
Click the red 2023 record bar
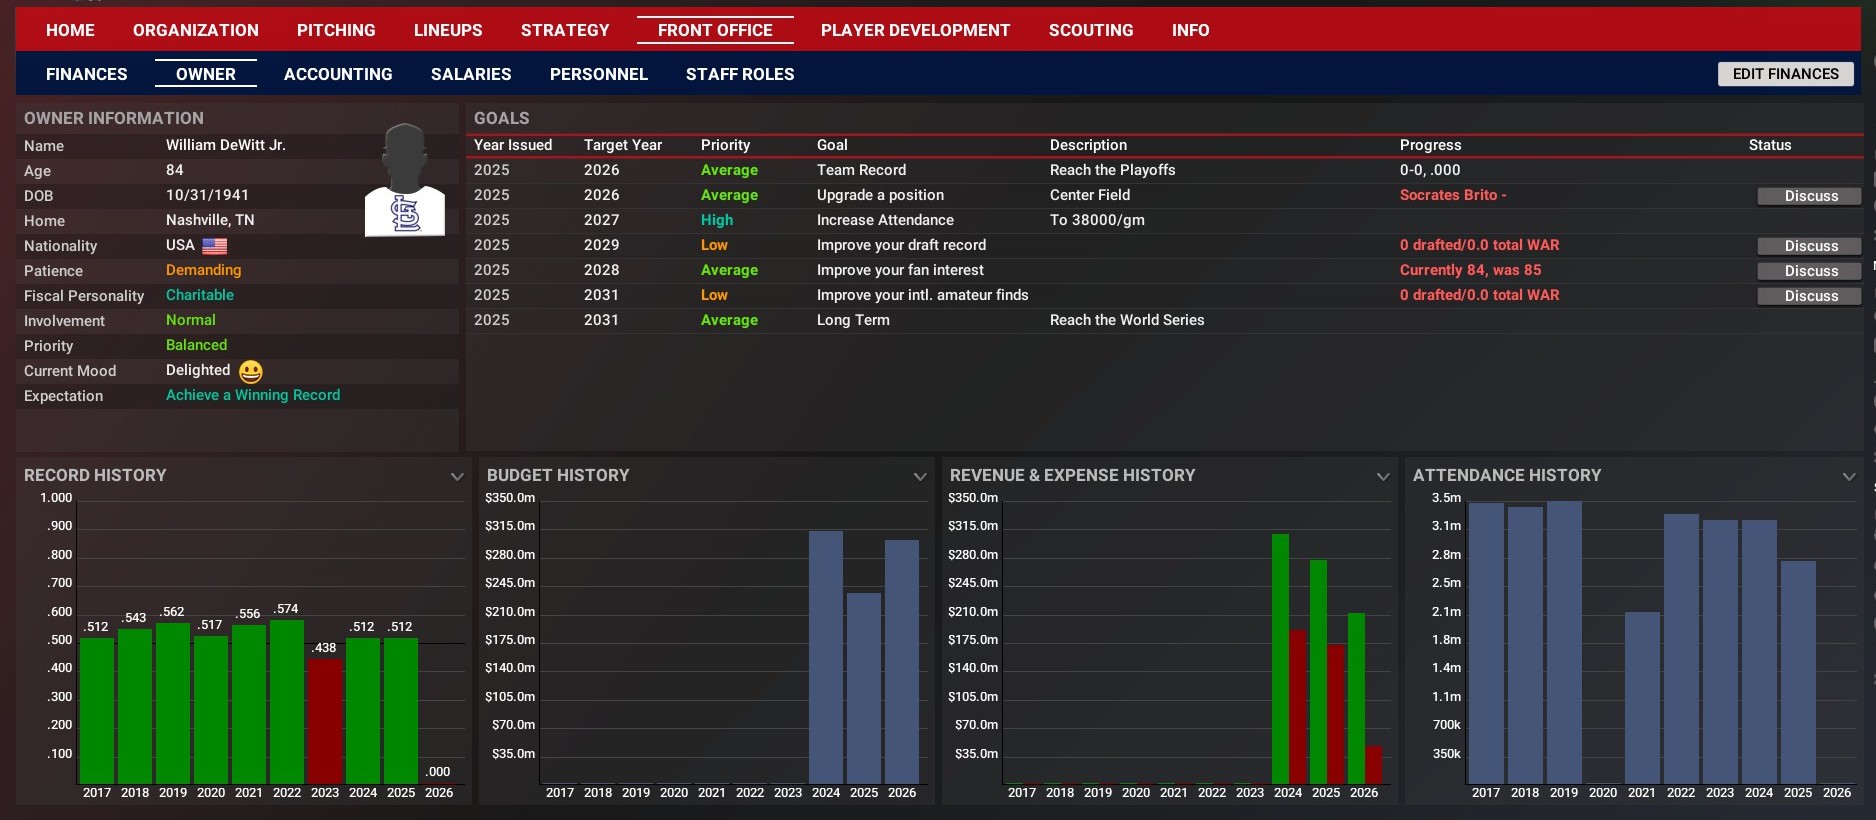325,720
